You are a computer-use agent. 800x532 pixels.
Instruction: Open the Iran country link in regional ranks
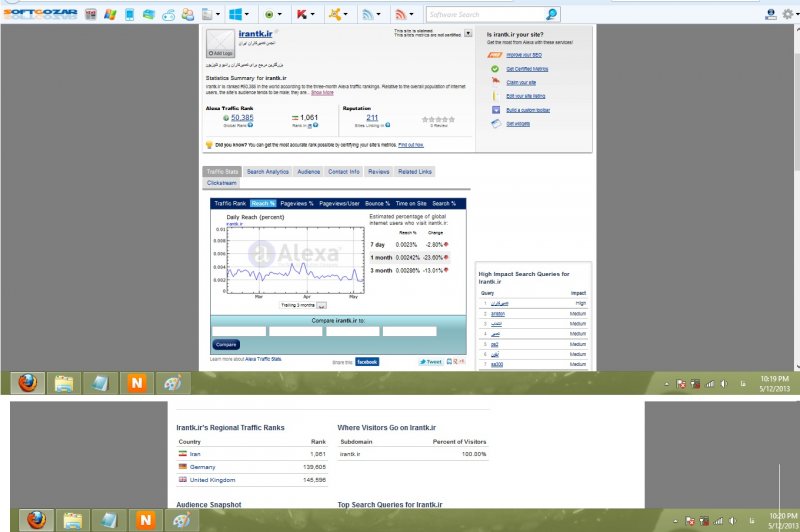click(195, 454)
